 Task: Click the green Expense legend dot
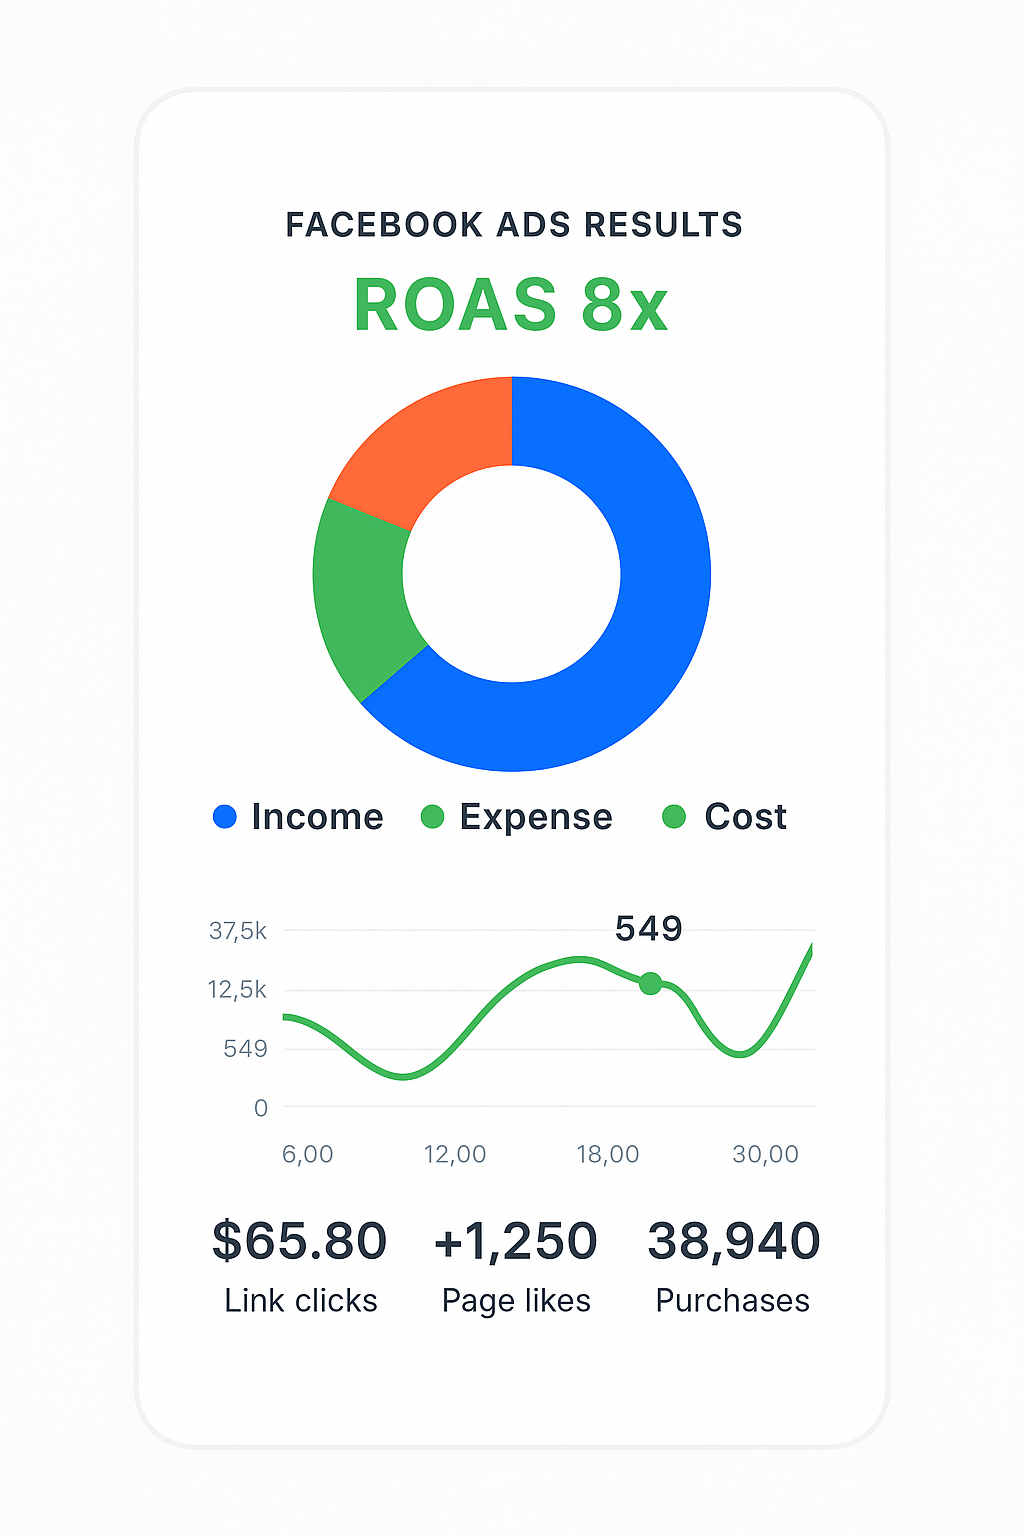432,817
